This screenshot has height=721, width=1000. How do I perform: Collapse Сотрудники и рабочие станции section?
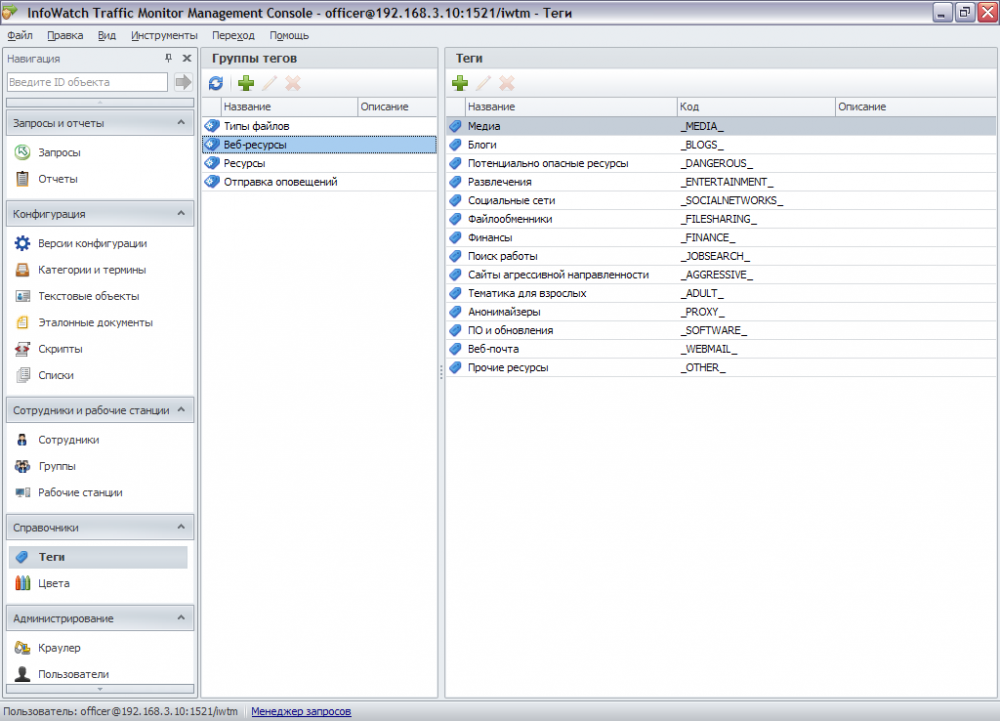point(181,410)
